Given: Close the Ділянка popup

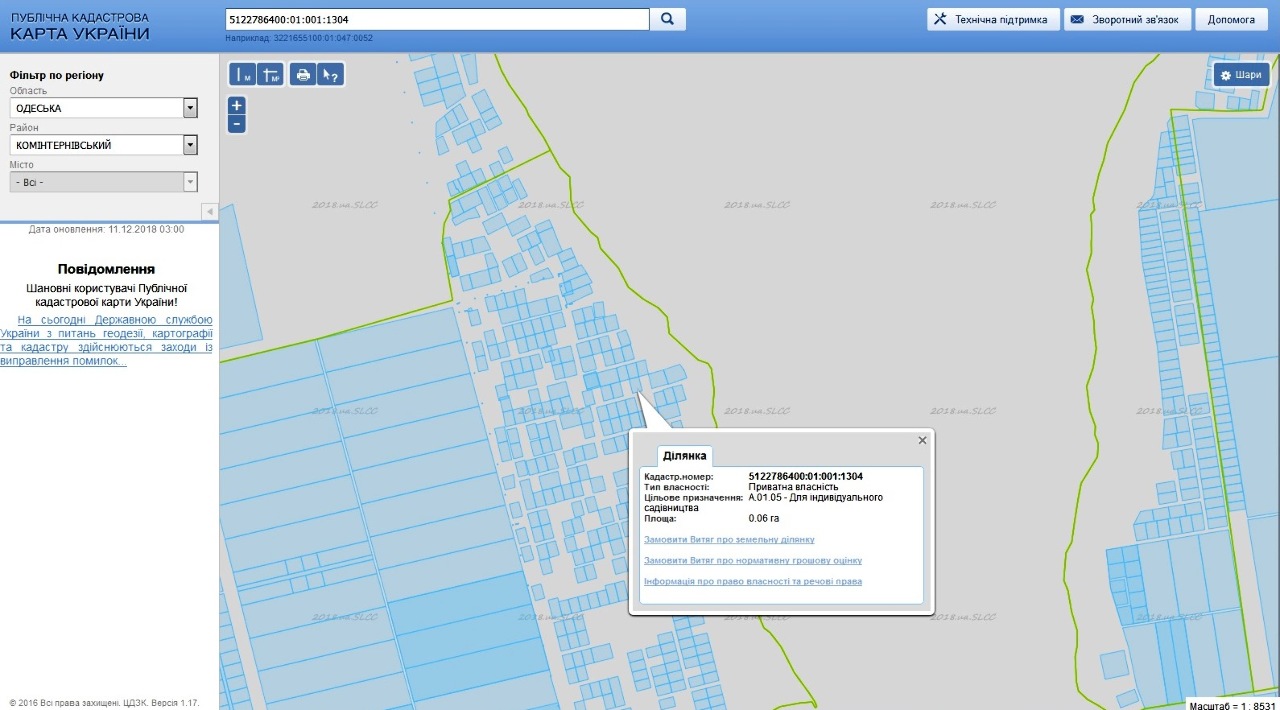Looking at the screenshot, I should [x=923, y=440].
